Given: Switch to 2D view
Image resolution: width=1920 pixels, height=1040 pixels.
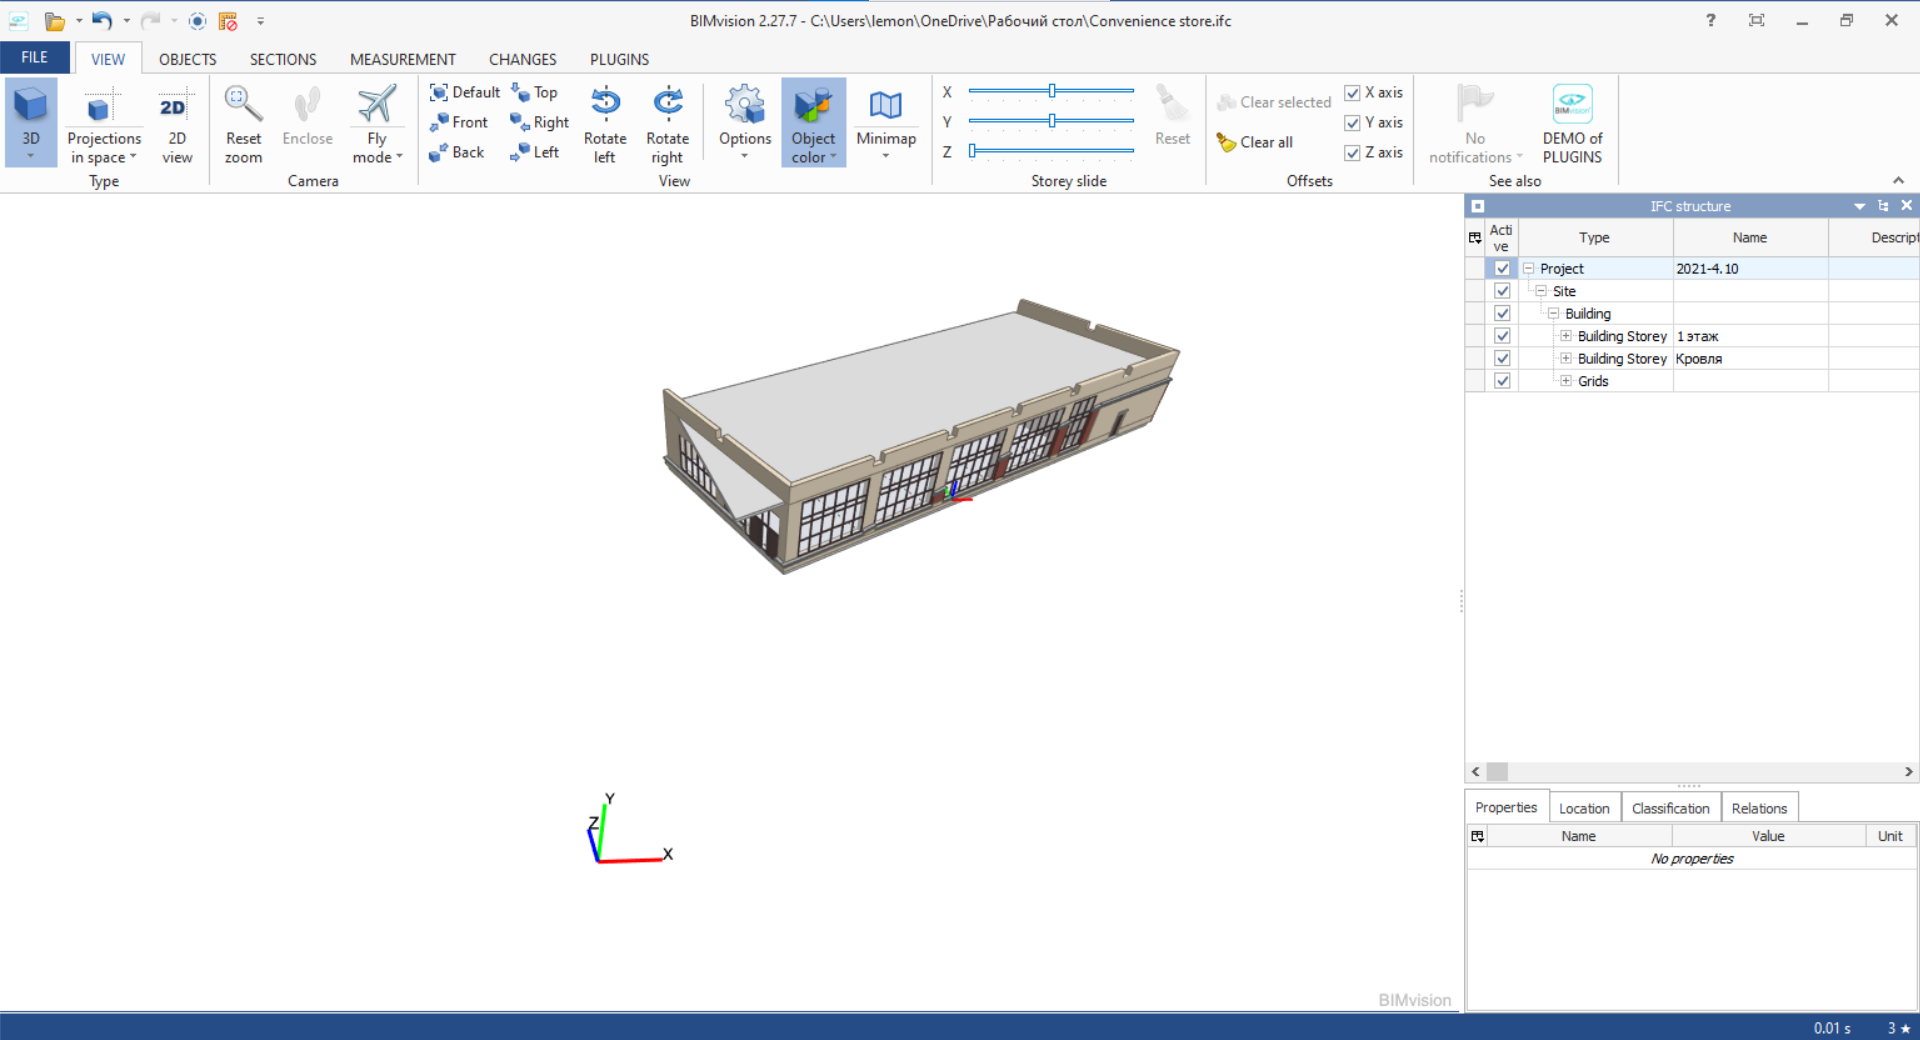Looking at the screenshot, I should [x=176, y=122].
